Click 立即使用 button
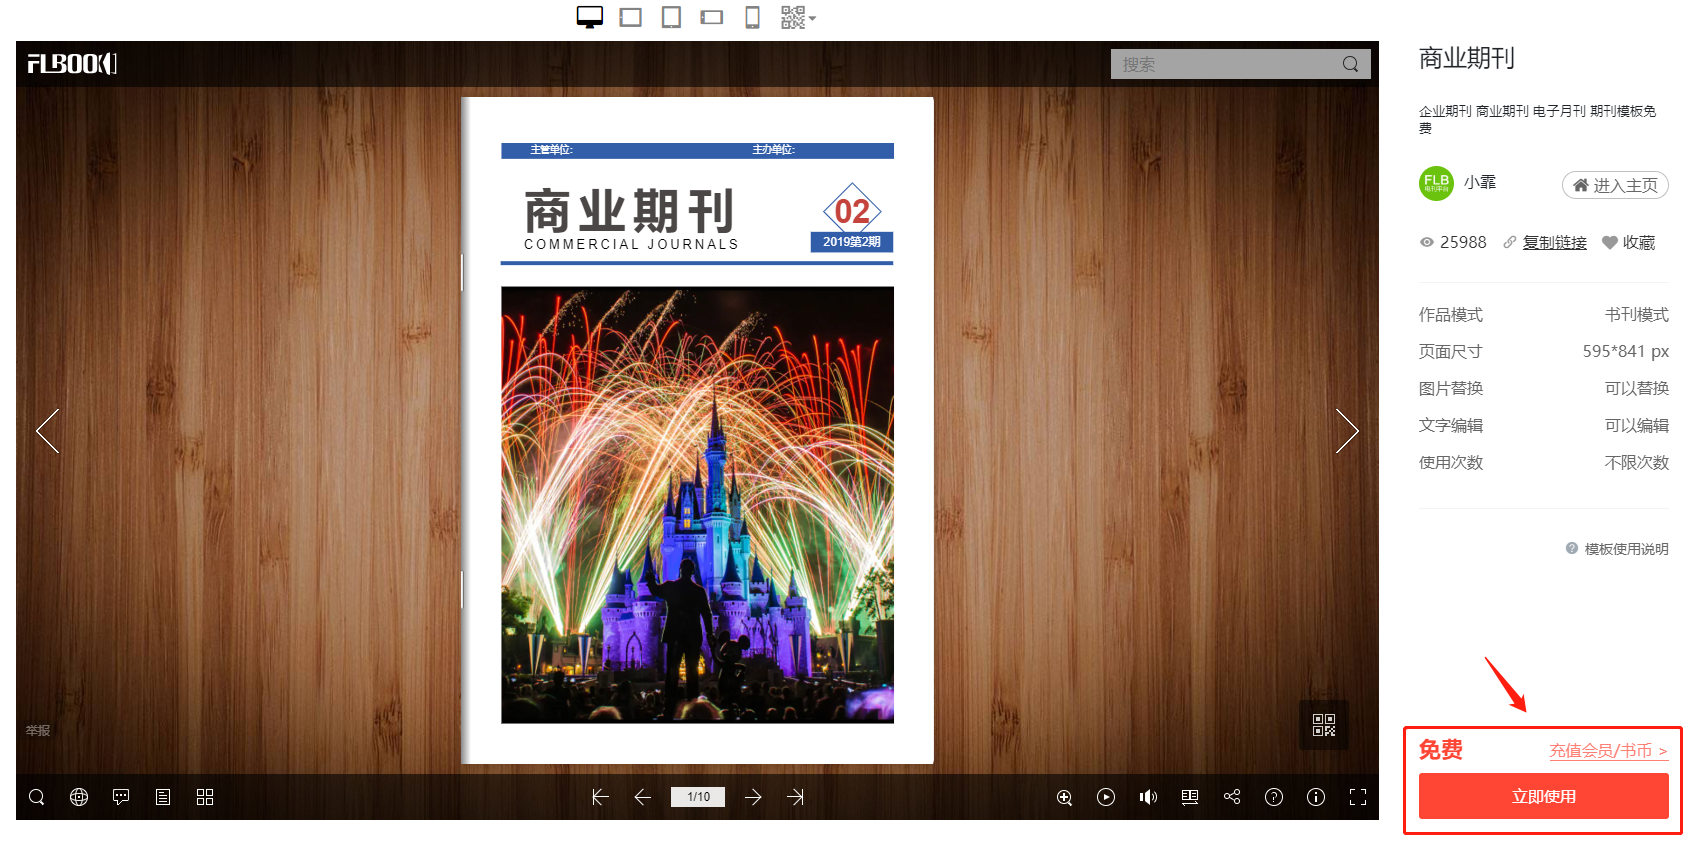This screenshot has width=1708, height=846. (x=1543, y=796)
